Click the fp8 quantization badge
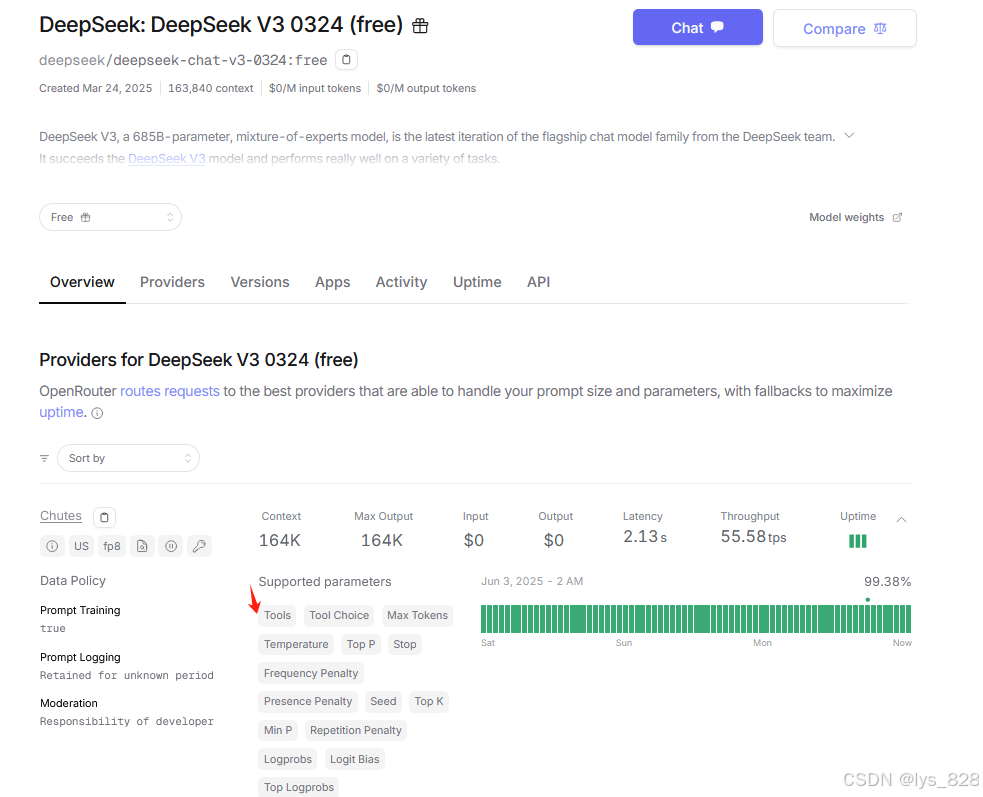The height and width of the screenshot is (797, 983). 112,546
